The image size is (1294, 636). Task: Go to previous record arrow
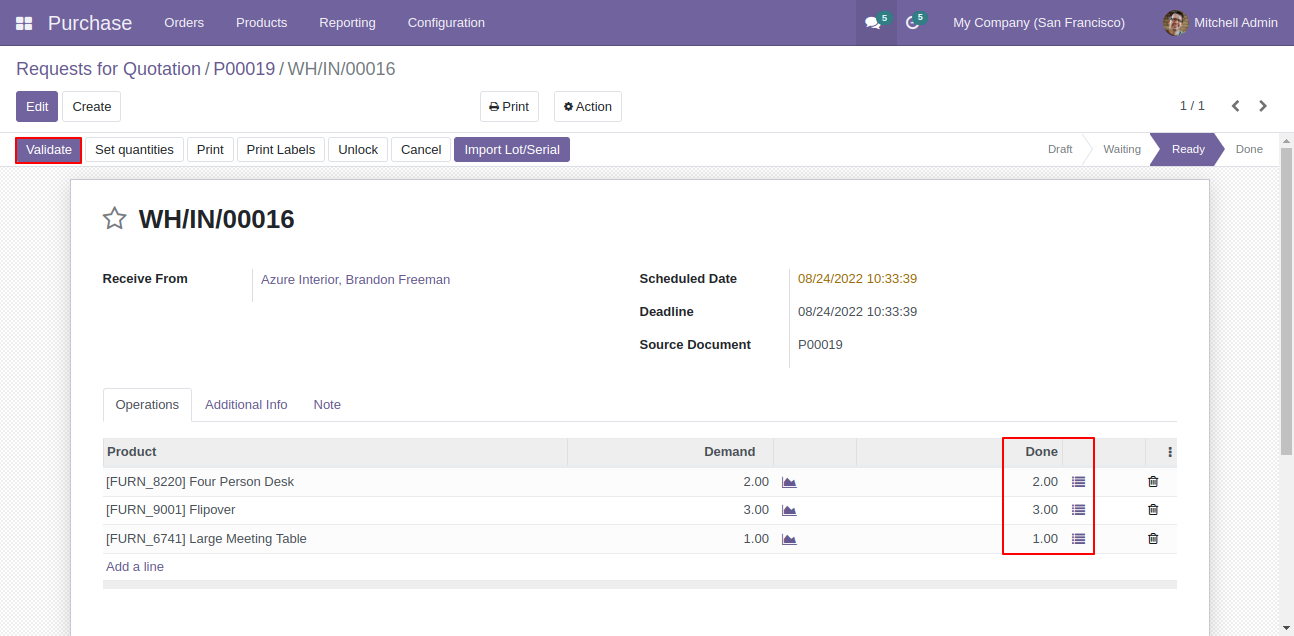(1236, 106)
